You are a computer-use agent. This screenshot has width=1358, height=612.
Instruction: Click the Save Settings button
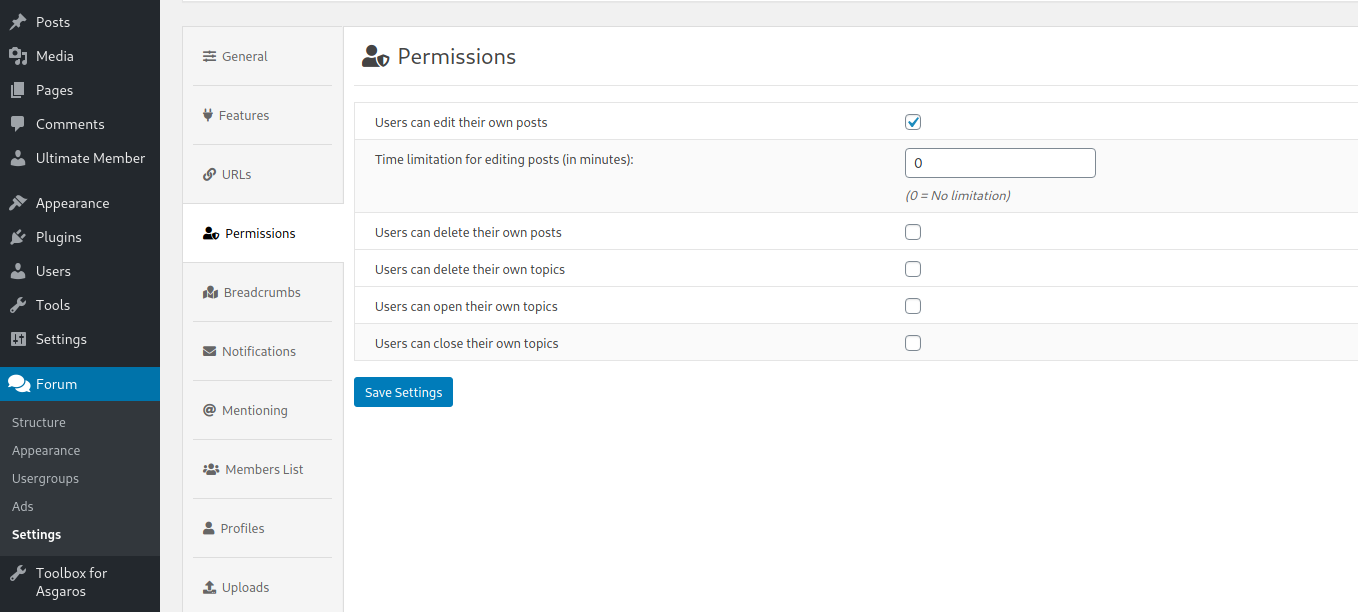(x=403, y=392)
